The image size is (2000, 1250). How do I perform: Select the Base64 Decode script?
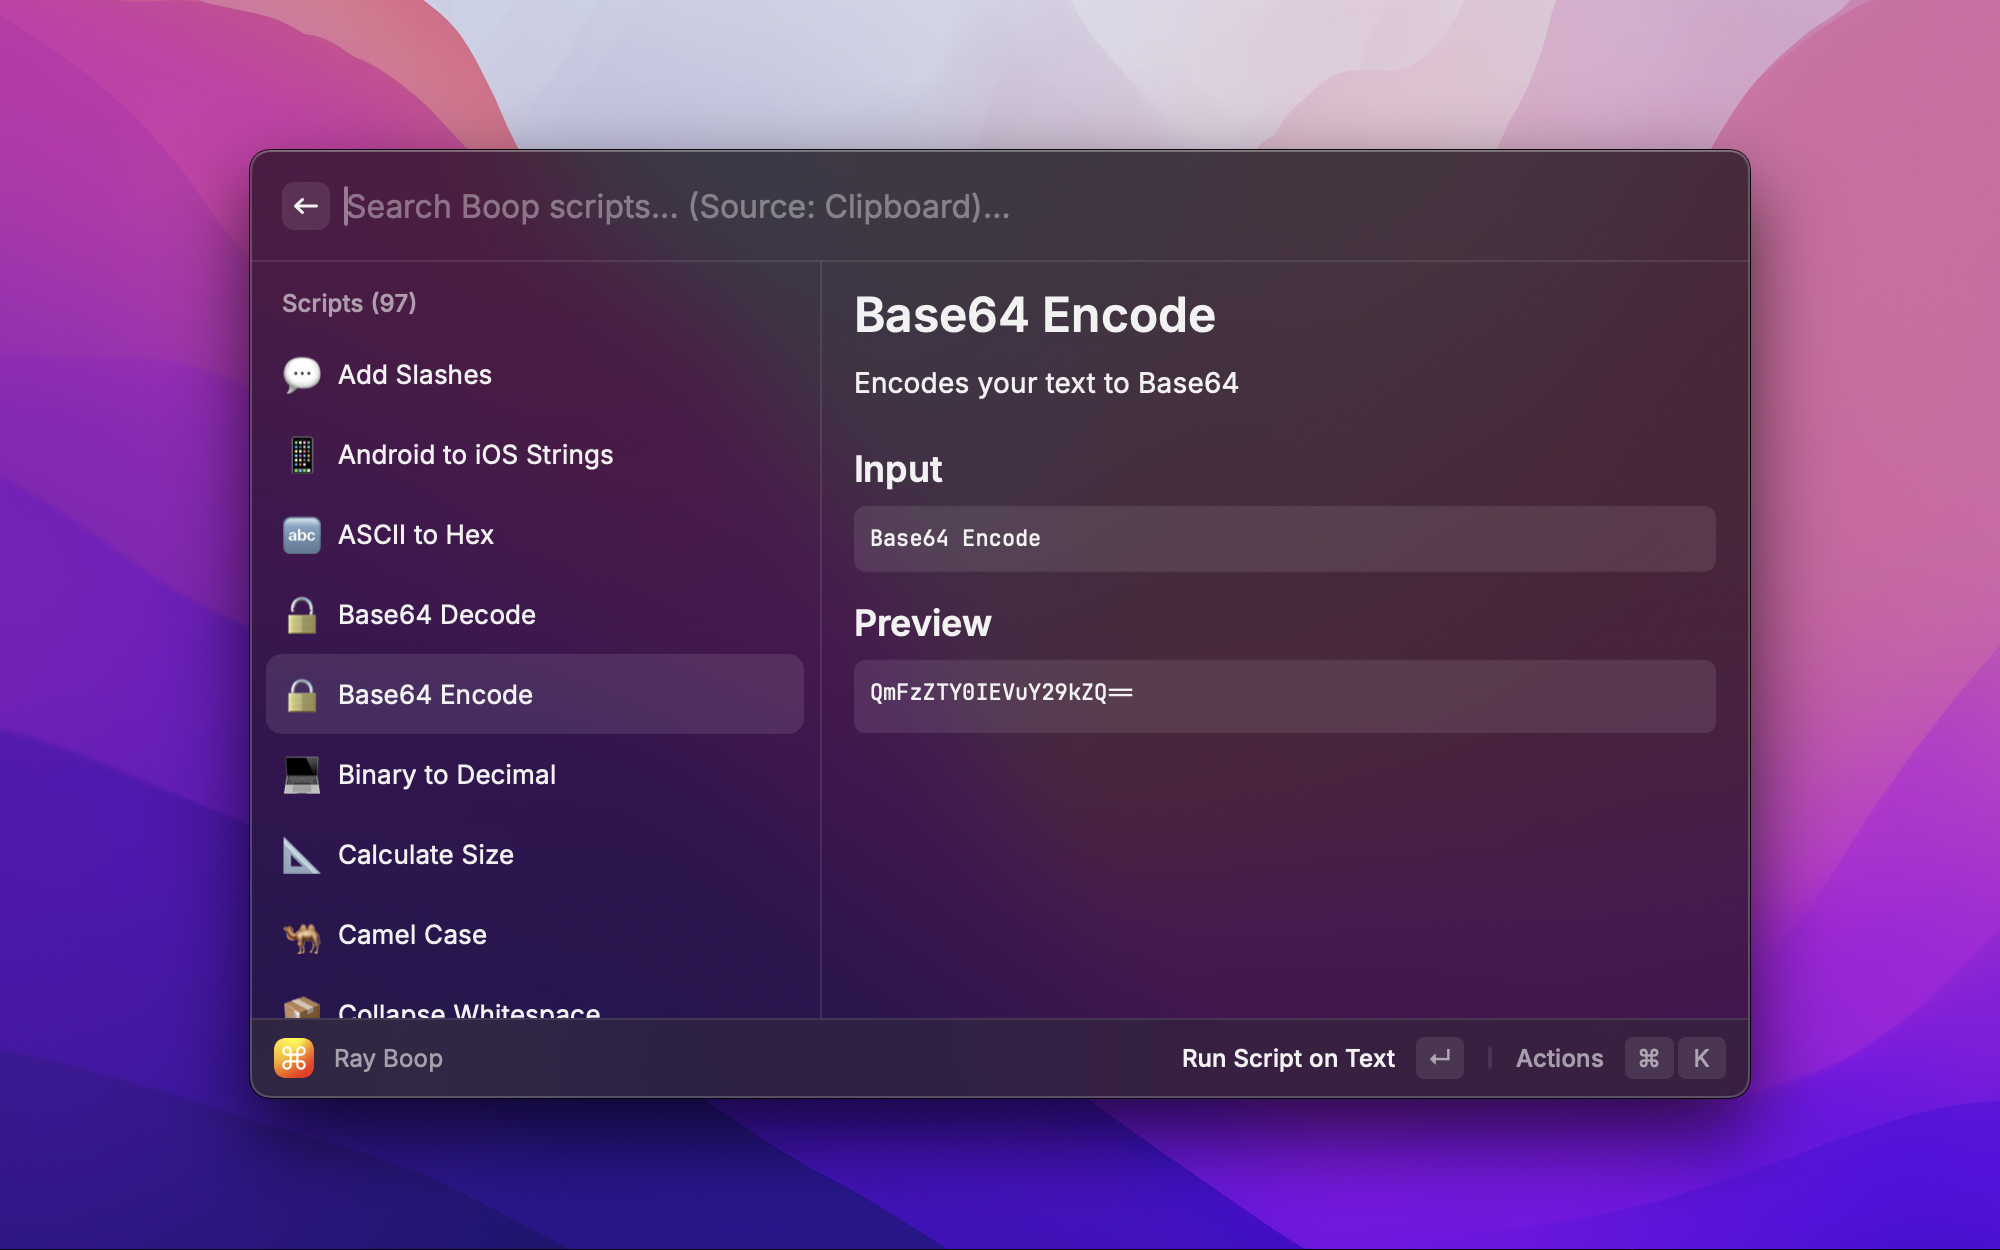tap(437, 614)
